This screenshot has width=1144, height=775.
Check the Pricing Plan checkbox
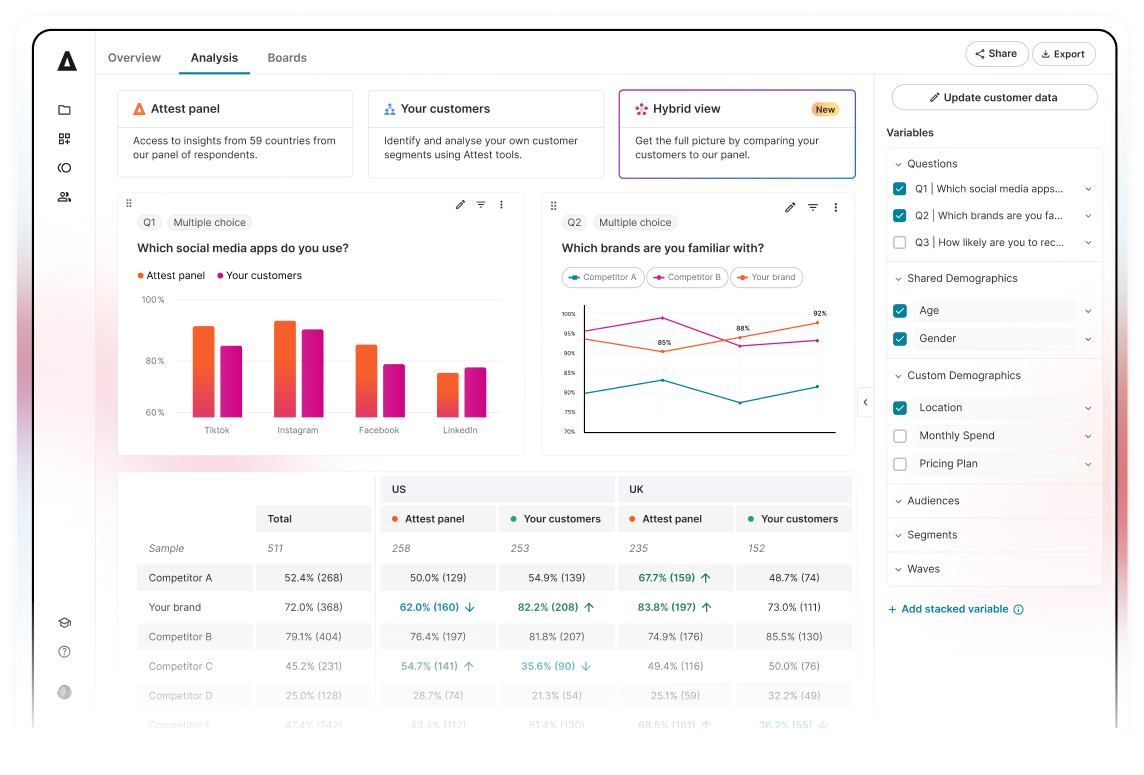(x=900, y=463)
